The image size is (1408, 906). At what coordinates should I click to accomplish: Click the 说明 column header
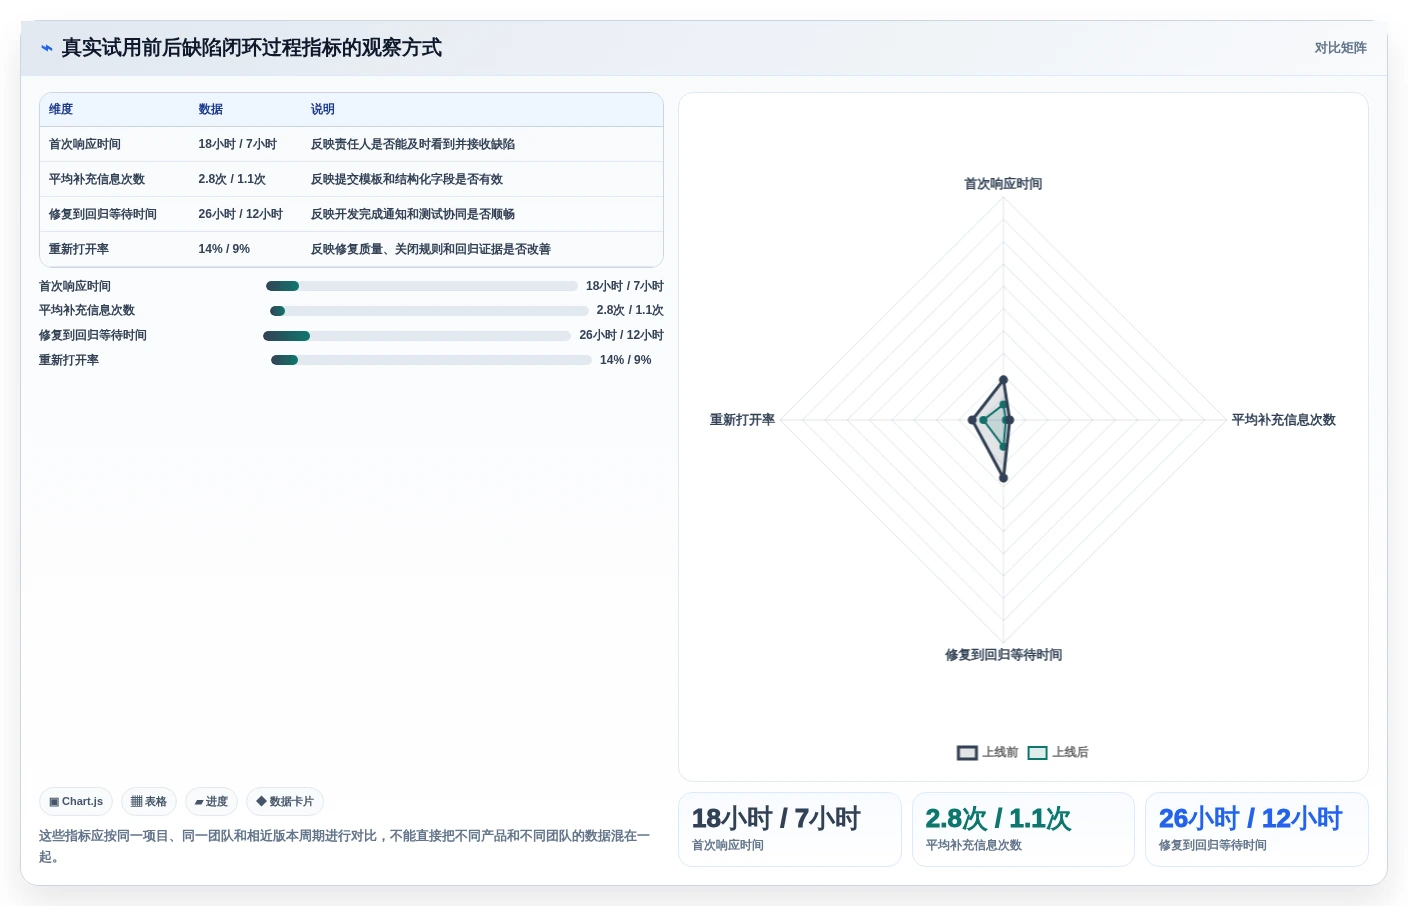(322, 110)
